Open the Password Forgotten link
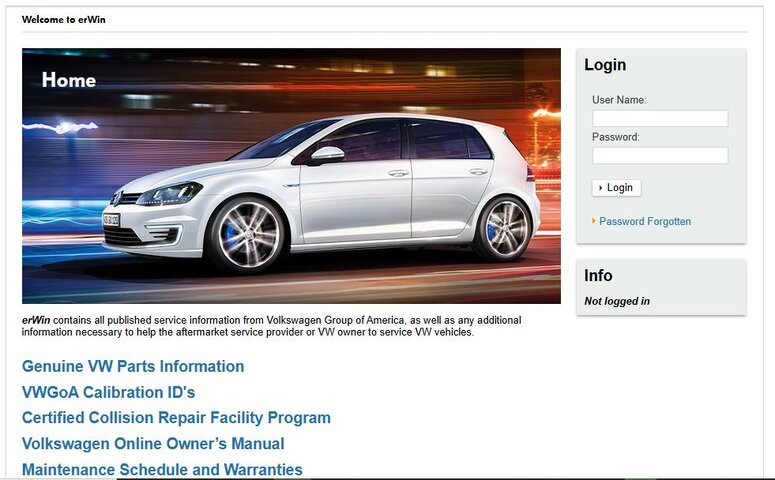The height and width of the screenshot is (480, 775). coord(645,221)
